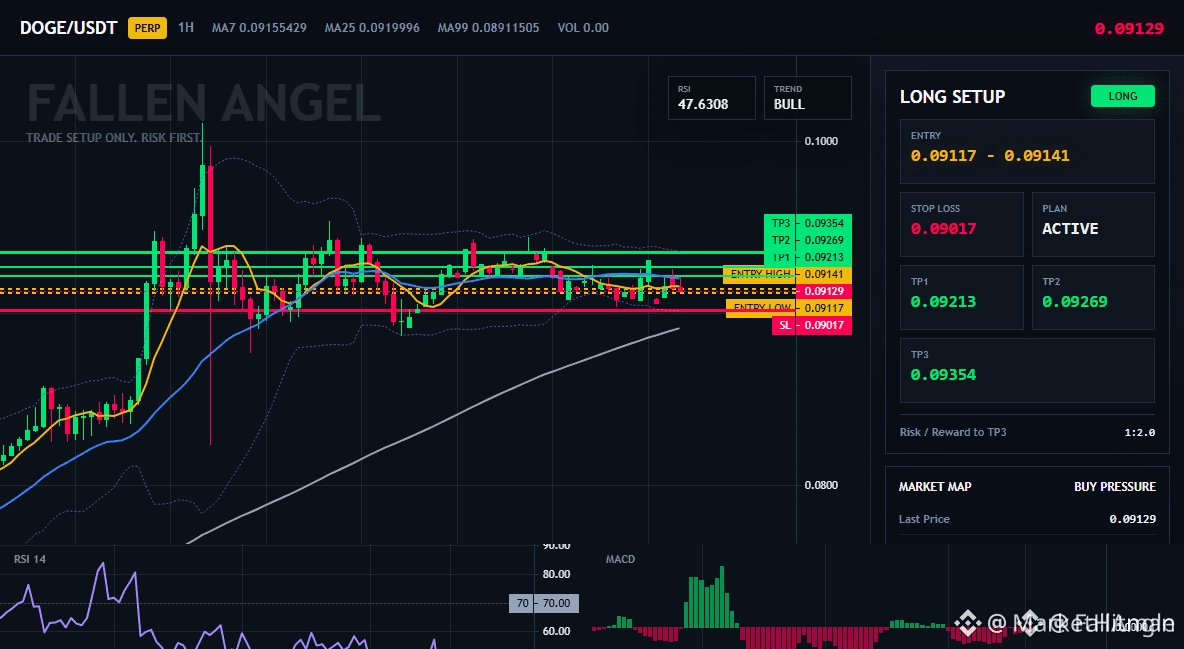The width and height of the screenshot is (1184, 649).
Task: Click the red 0.09129 current price tag
Action: (x=824, y=292)
